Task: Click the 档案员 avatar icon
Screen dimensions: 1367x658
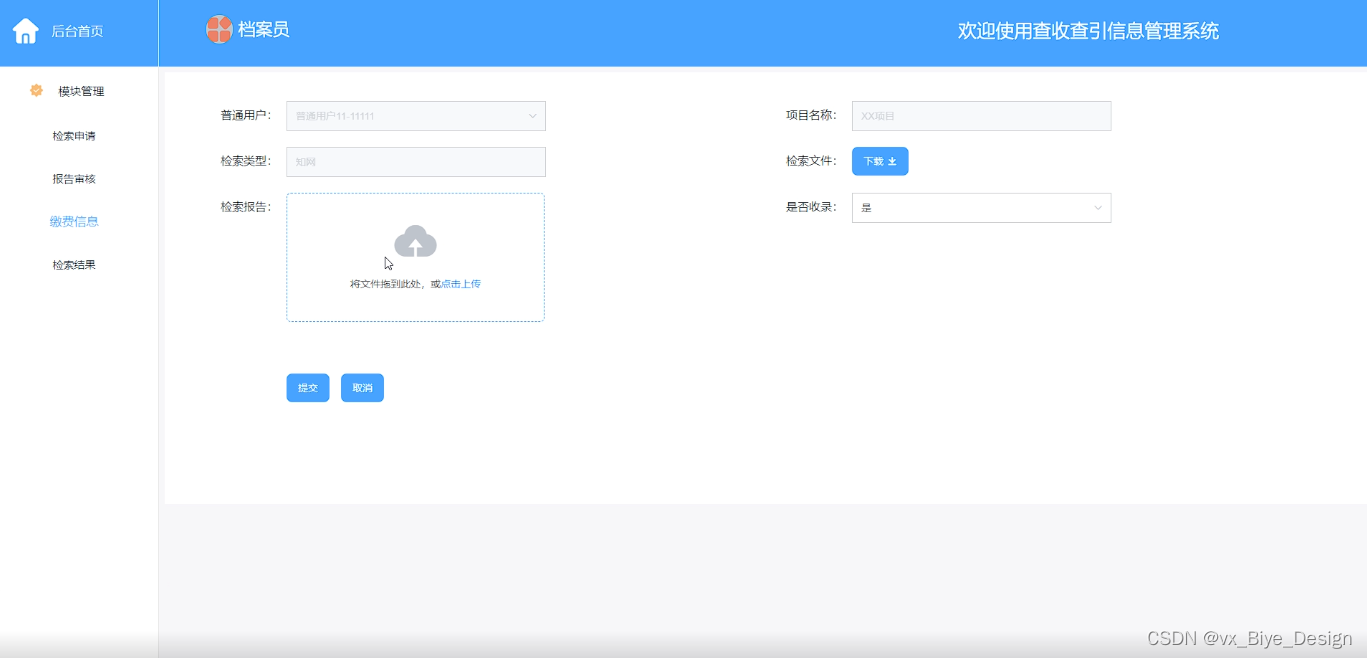Action: (219, 30)
